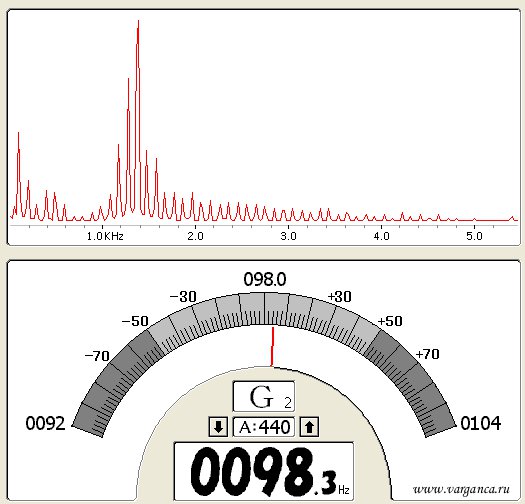
Task: Click the 1.0KHz label on frequency axis
Action: coord(105,236)
